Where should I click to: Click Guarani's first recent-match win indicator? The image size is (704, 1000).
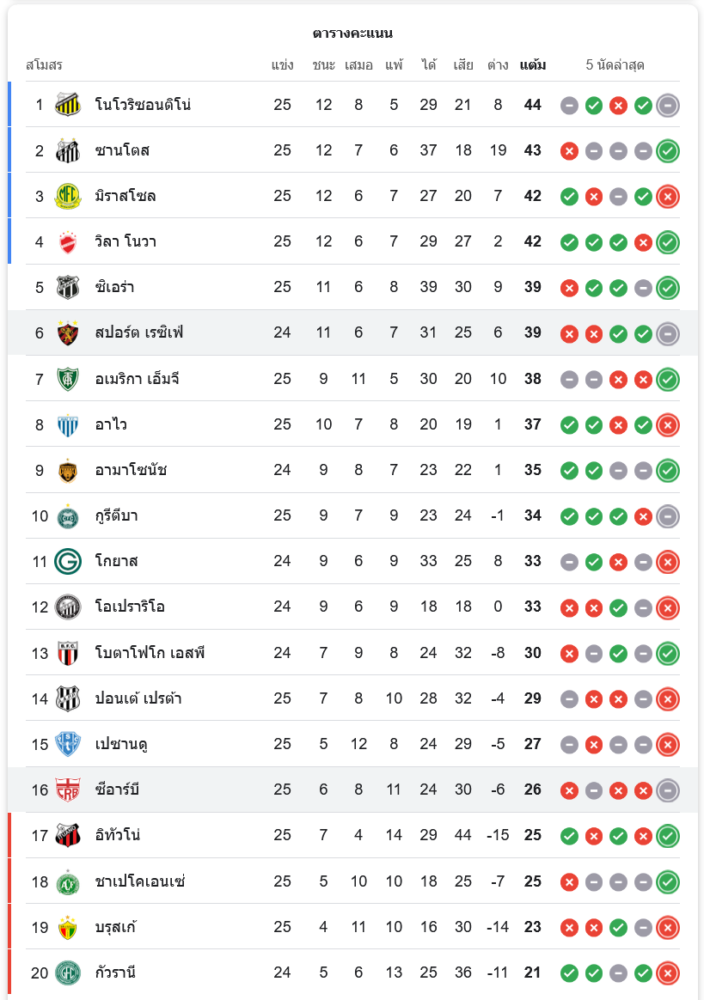[570, 972]
